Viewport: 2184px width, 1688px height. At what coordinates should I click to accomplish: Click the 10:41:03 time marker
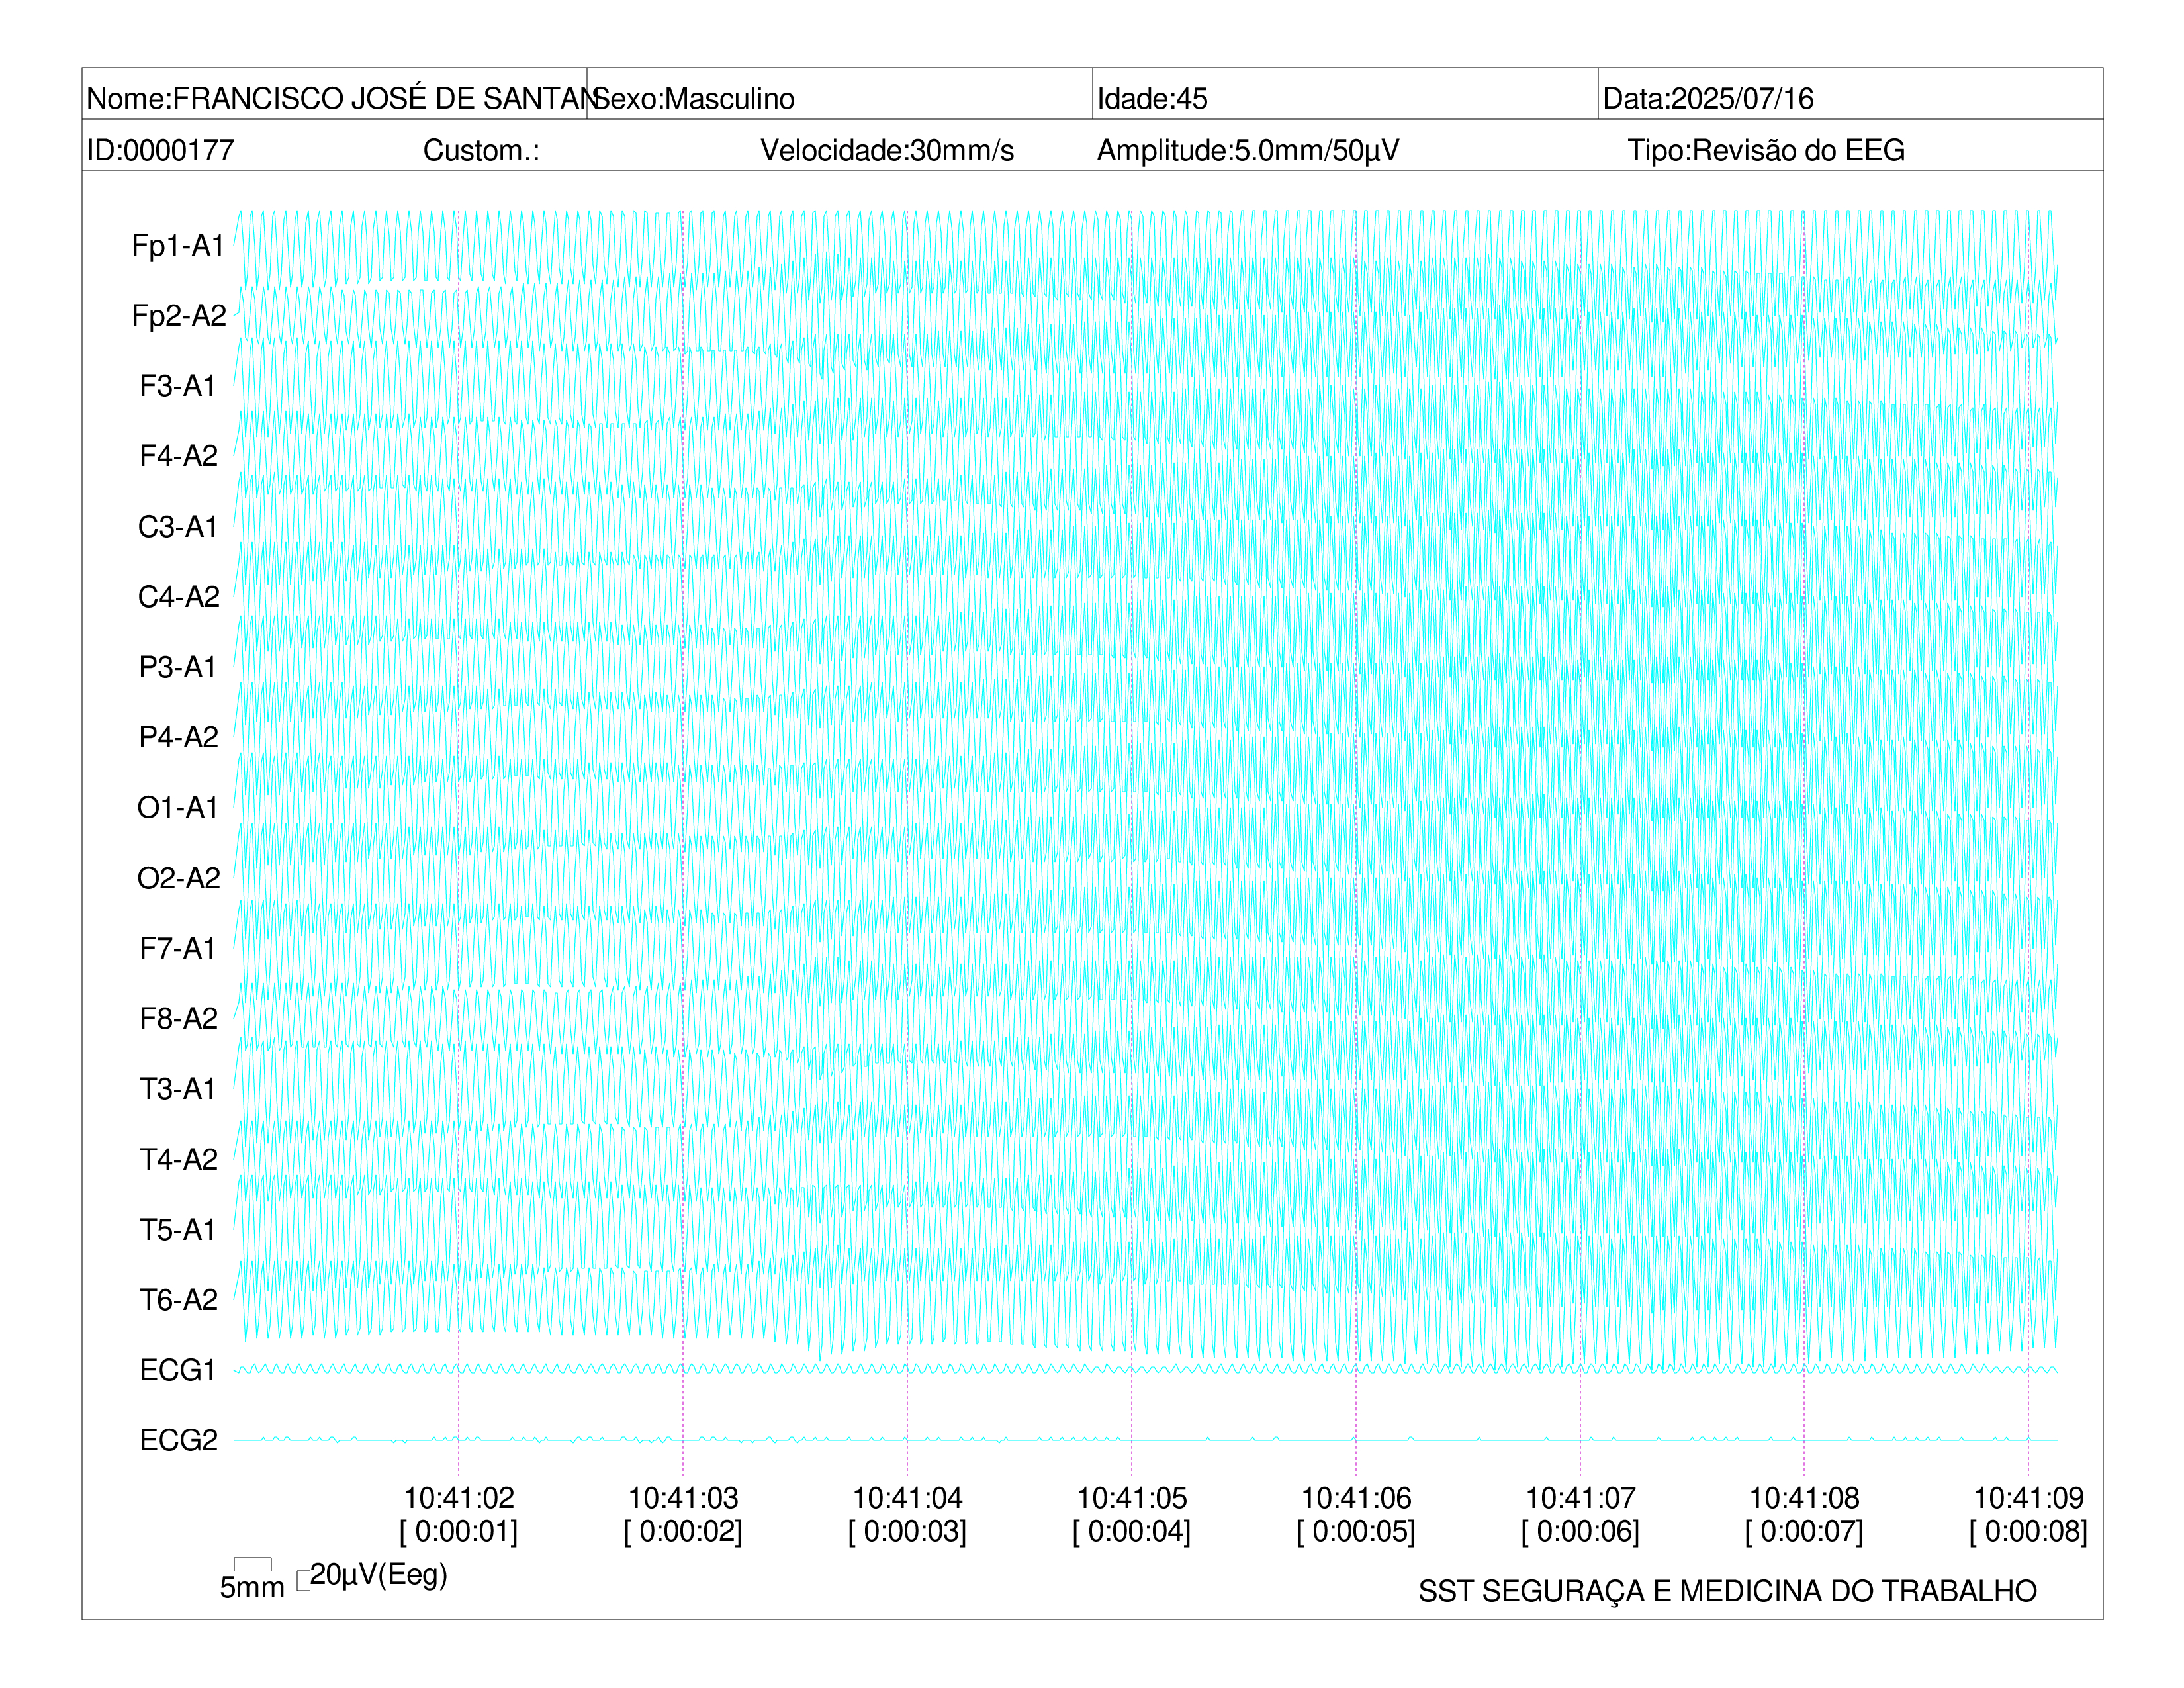[683, 1498]
